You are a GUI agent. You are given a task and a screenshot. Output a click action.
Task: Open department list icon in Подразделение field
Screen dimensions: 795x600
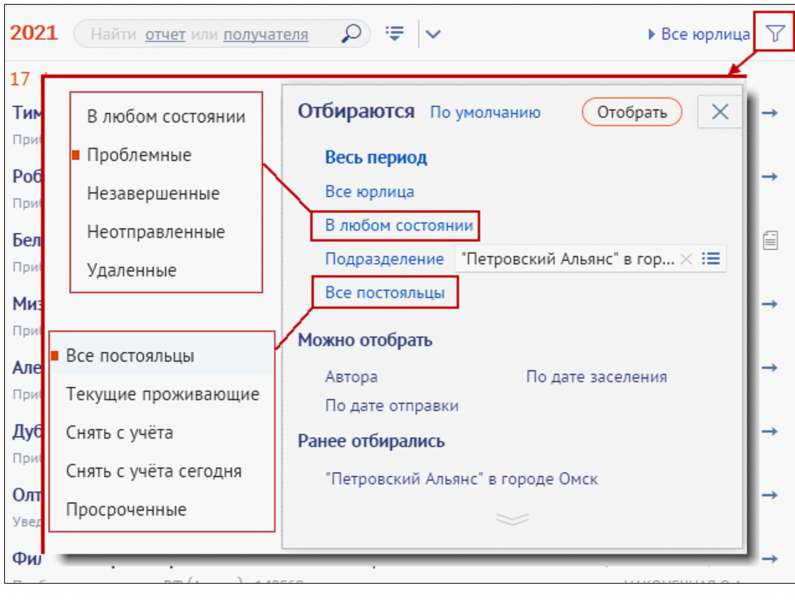[x=711, y=259]
